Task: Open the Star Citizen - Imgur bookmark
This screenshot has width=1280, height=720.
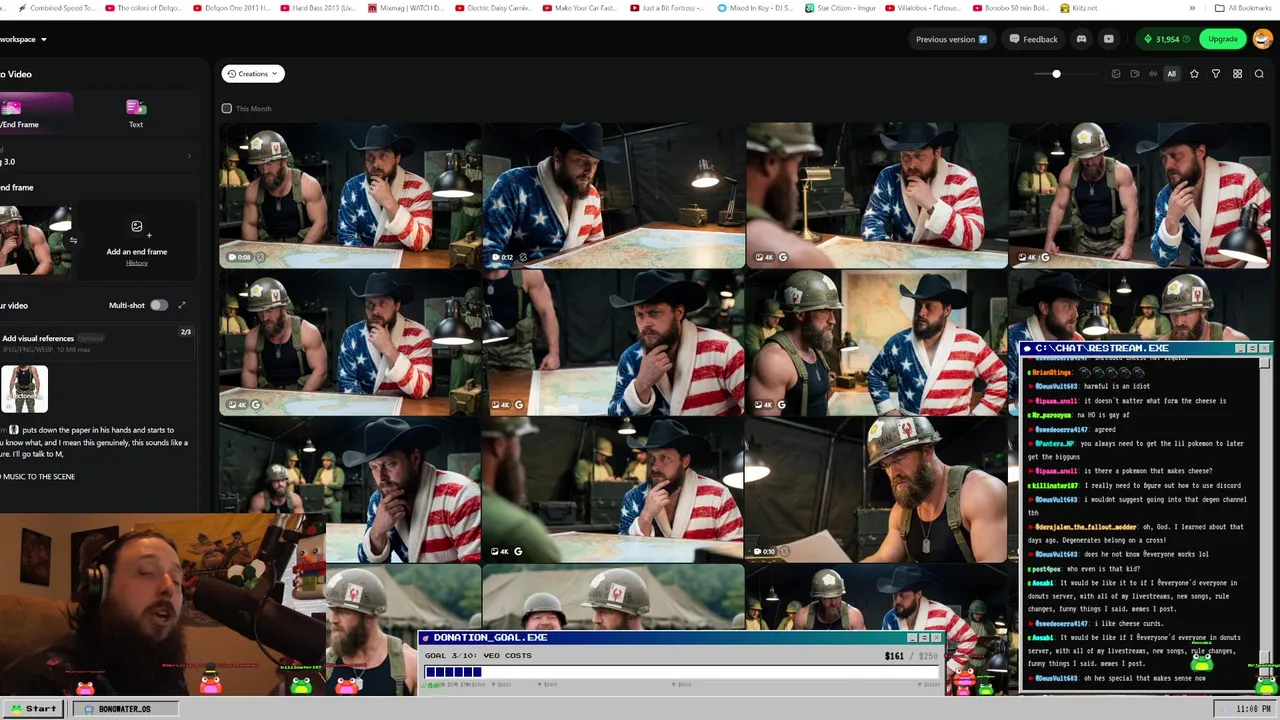Action: coord(840,8)
